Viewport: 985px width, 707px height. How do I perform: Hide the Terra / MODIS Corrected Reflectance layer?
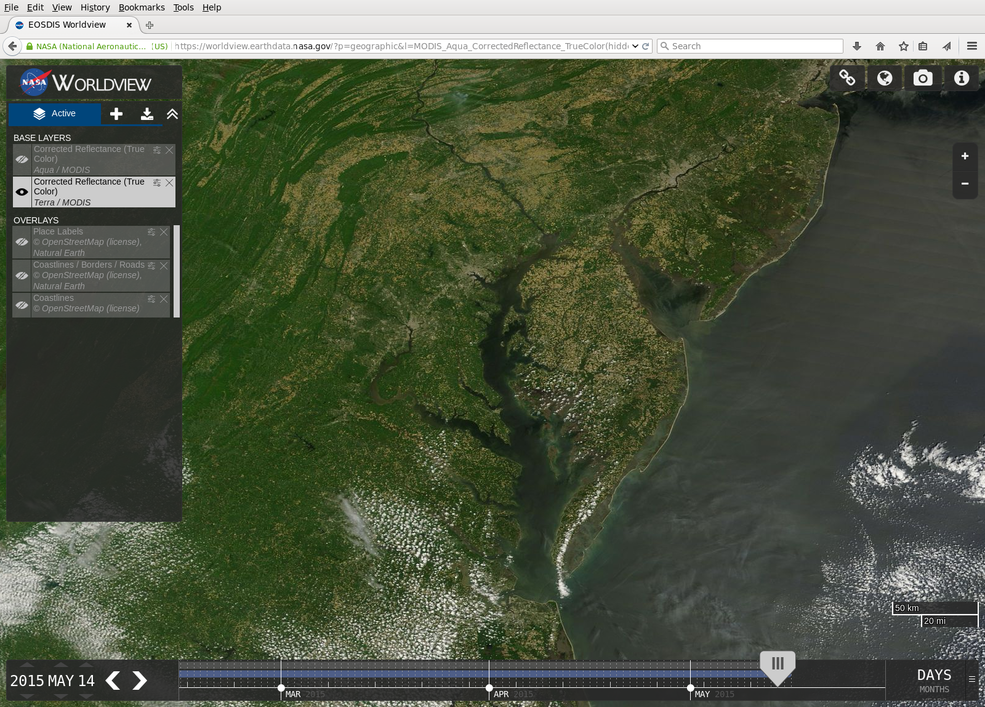tap(21, 191)
